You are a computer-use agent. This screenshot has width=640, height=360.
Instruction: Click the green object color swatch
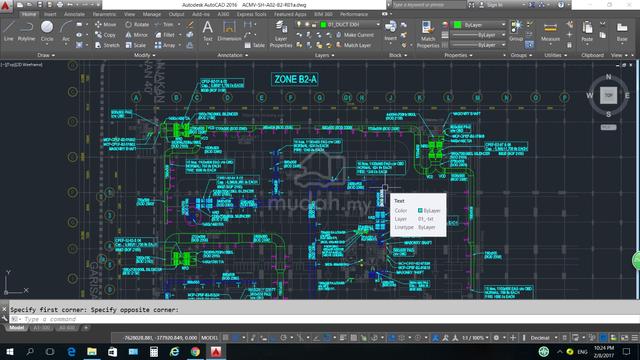tap(458, 25)
